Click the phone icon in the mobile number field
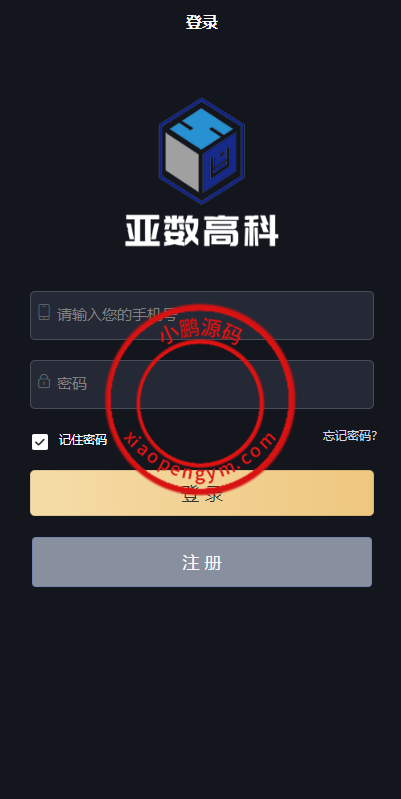The height and width of the screenshot is (799, 401). [44, 312]
